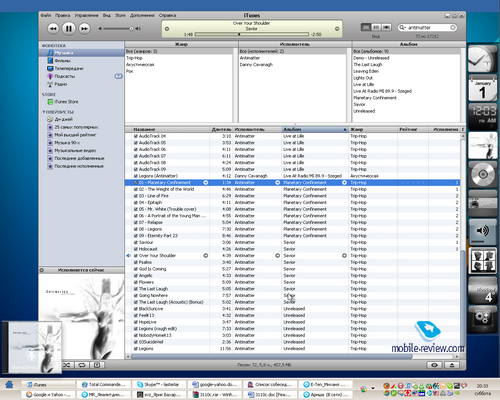Uncheck the AudioTrack 04 checkbox
Viewport: 500px width, 400px height.
pyautogui.click(x=136, y=136)
